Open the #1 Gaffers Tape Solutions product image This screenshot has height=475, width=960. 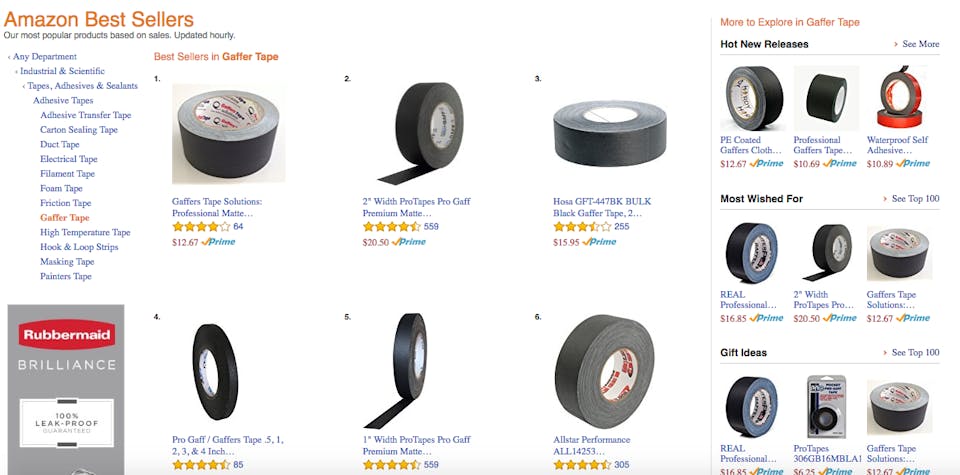pos(228,134)
